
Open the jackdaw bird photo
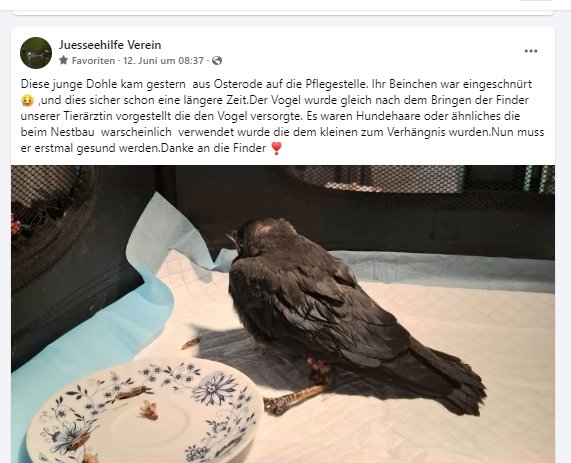point(283,314)
